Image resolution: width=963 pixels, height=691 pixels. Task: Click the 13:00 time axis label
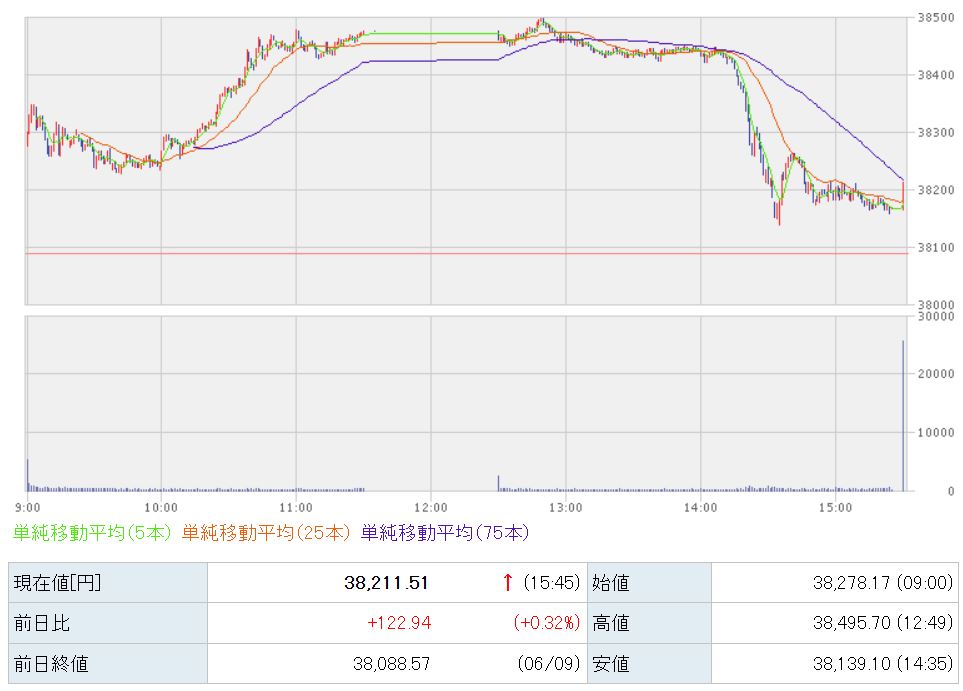click(x=566, y=507)
